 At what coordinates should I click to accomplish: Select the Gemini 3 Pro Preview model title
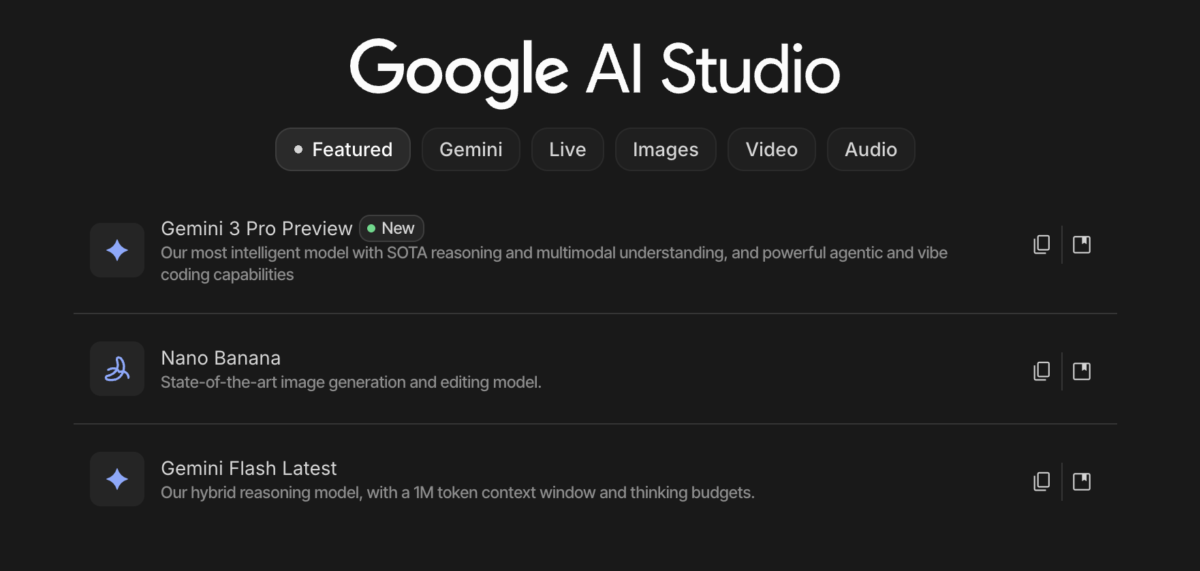tap(257, 228)
